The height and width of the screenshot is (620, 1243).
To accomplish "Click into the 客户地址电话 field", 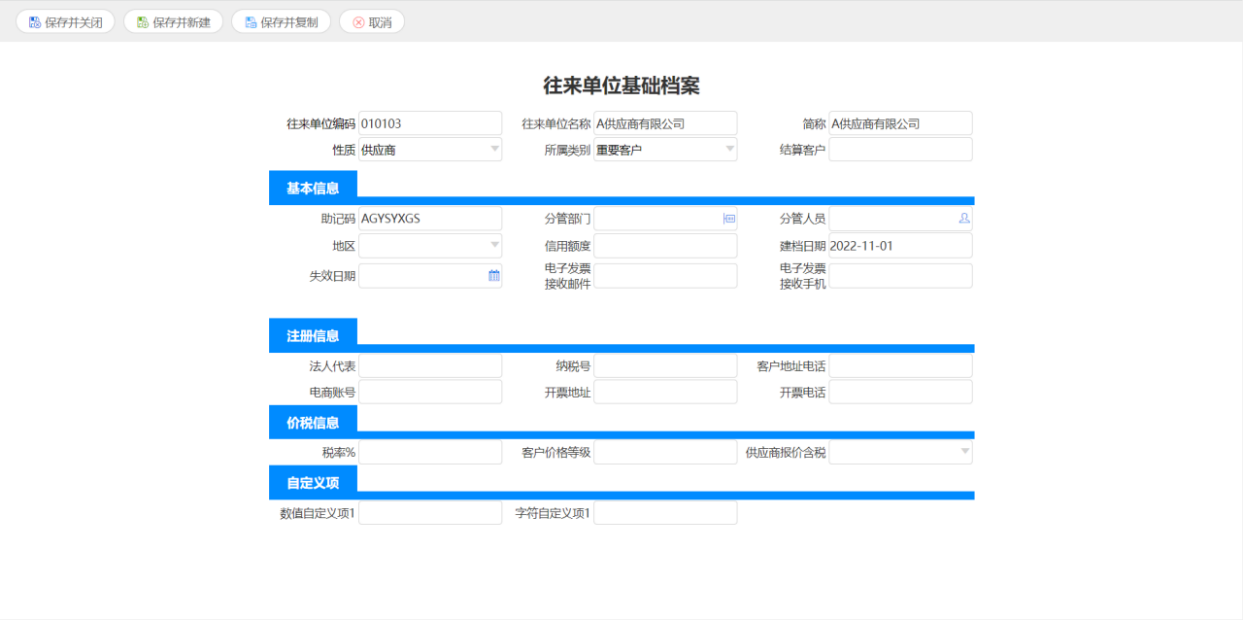I will coord(900,366).
